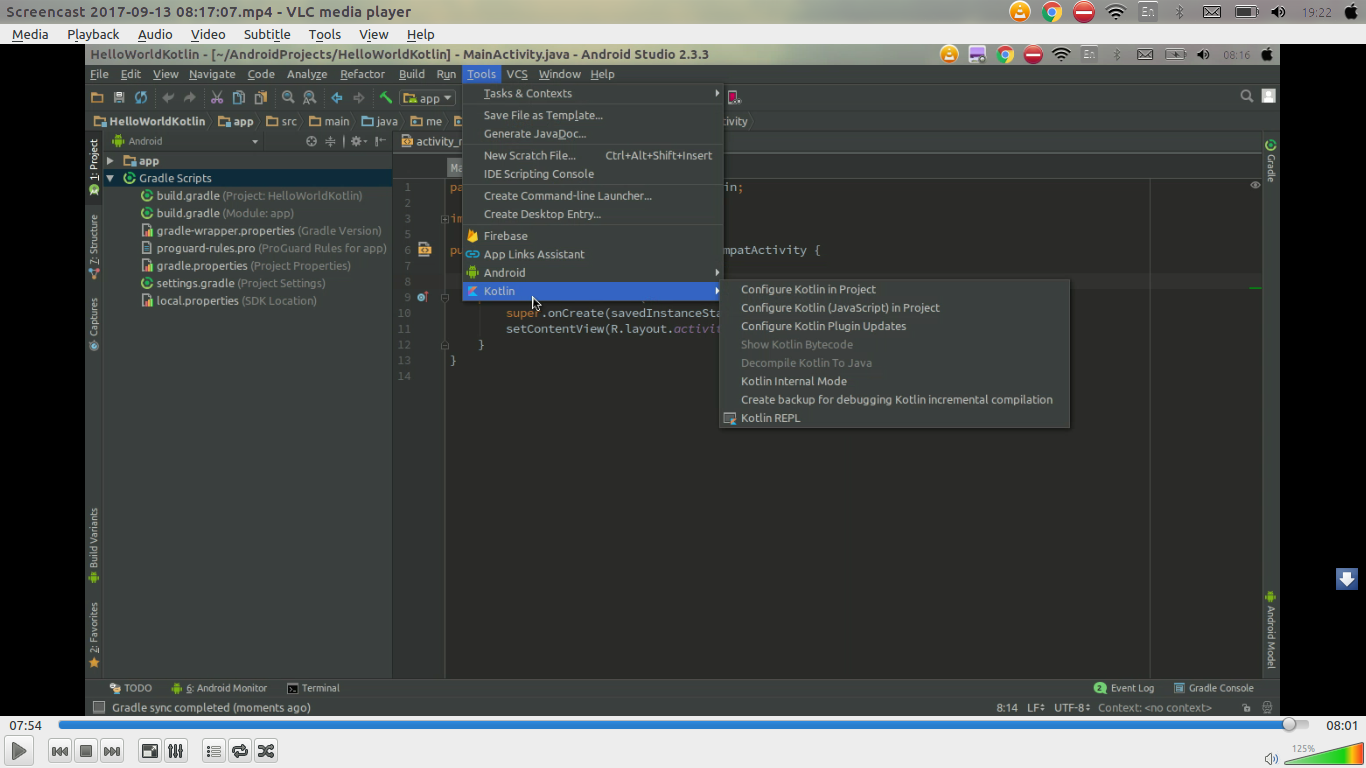This screenshot has width=1366, height=768.
Task: Adjust the VLC volume slider at 125%
Action: 1322,755
